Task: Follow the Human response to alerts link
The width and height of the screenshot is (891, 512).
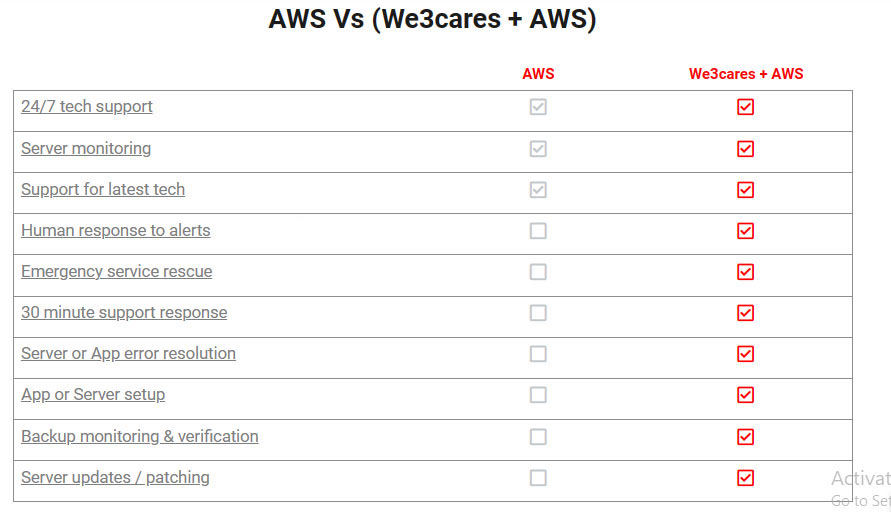Action: [x=115, y=230]
